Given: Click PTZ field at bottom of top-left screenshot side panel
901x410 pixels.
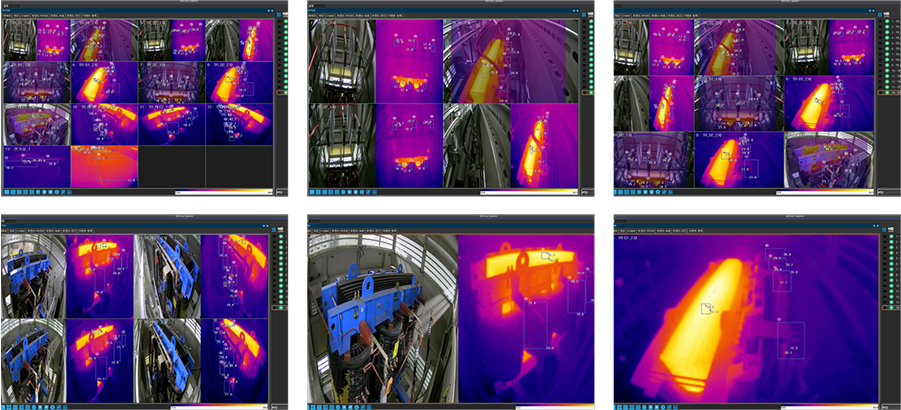Looking at the screenshot, I should 282,192.
